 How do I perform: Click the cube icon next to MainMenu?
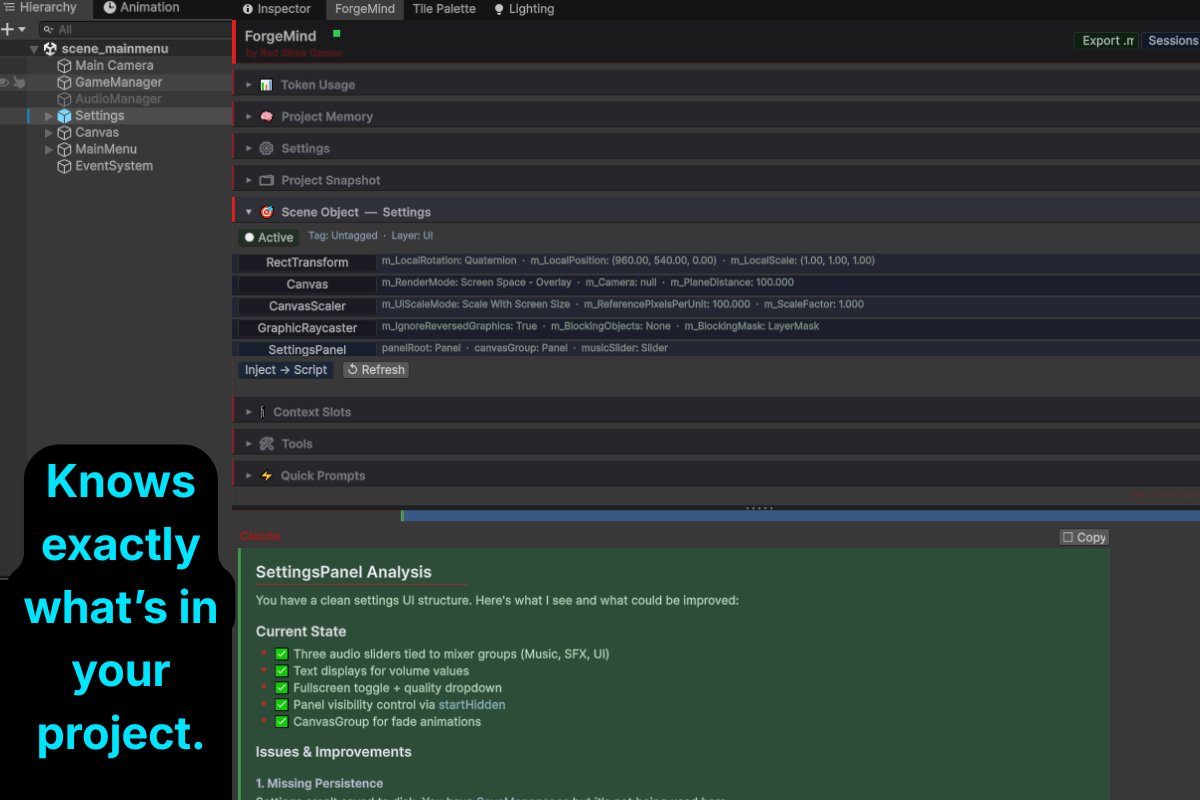tap(64, 150)
